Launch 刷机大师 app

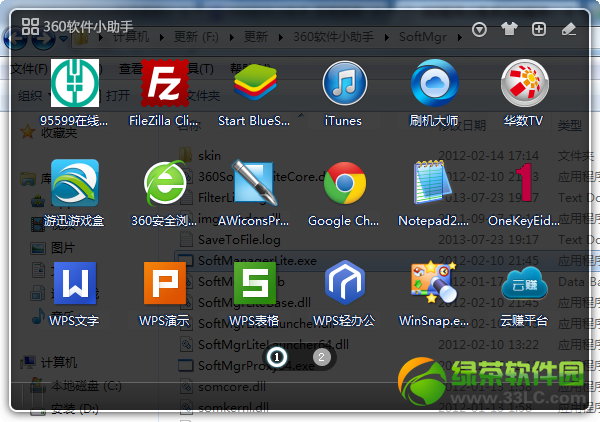click(x=435, y=83)
